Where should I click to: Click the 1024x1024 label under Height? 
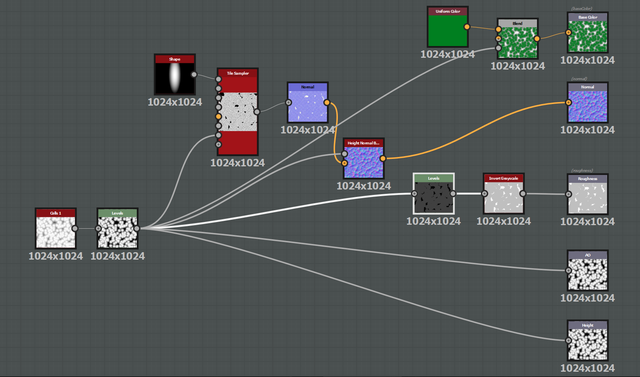click(x=587, y=368)
